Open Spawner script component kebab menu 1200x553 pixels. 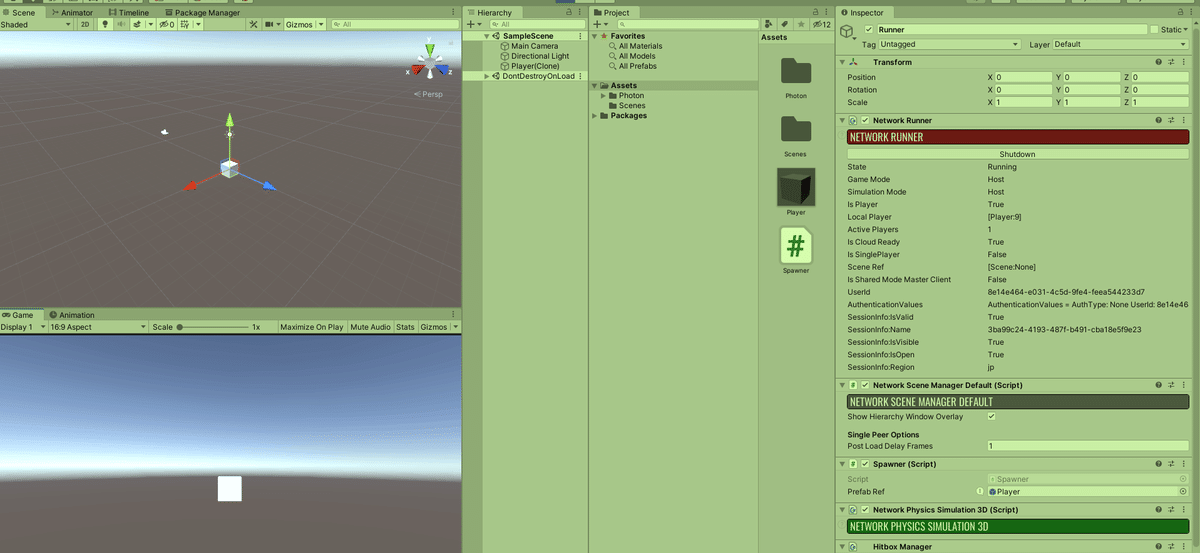1184,464
